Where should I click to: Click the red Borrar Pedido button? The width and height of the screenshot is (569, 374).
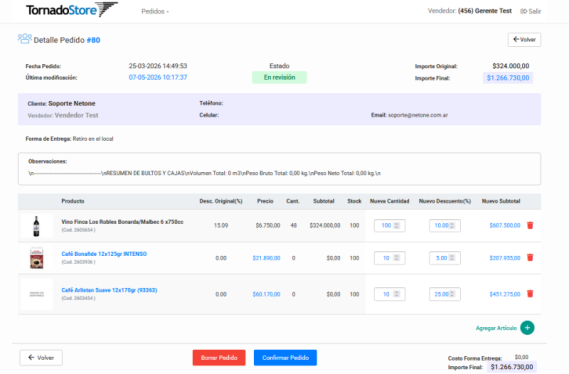219,358
